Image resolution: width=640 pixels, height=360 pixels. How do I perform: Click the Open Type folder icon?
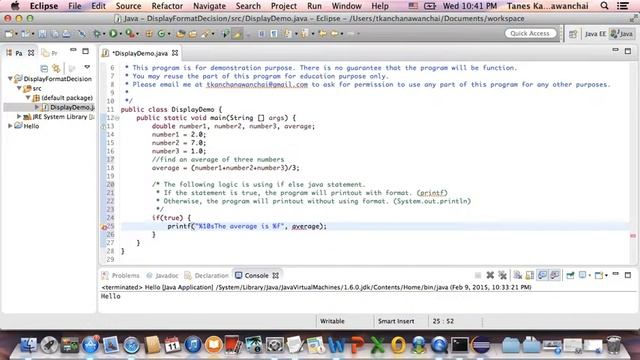(180, 34)
